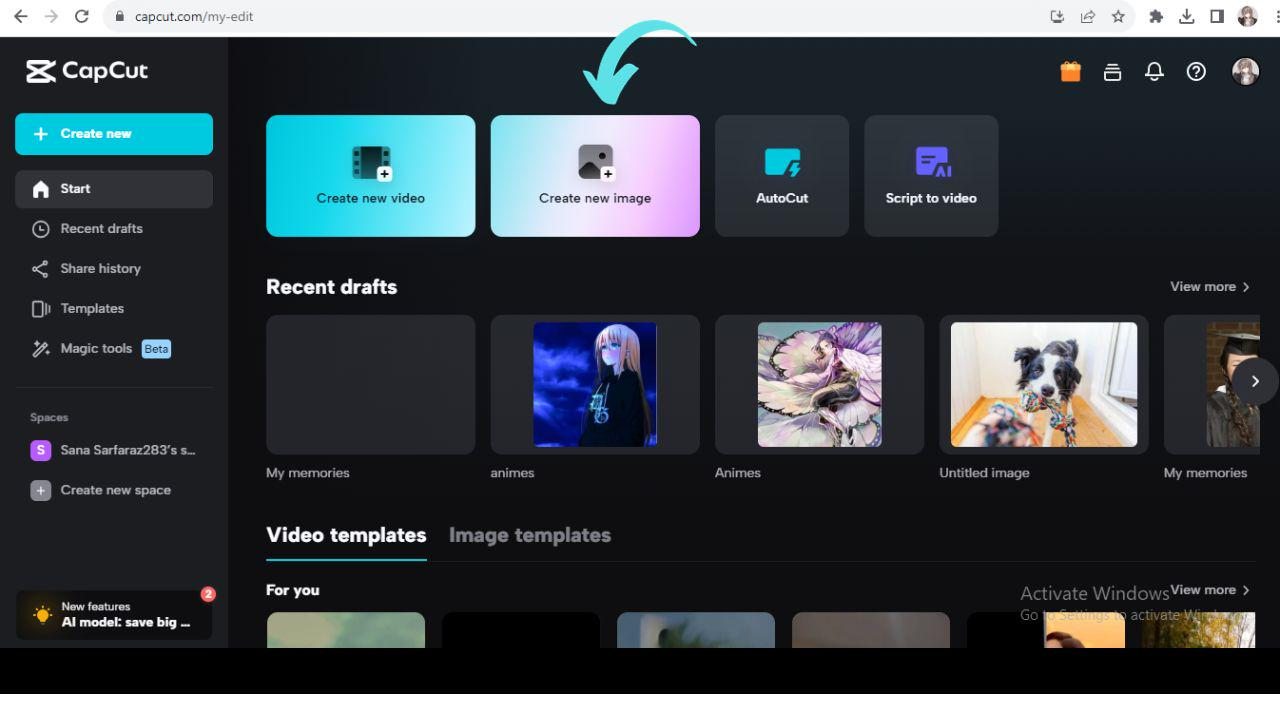Show next drafts with right arrow

tap(1255, 381)
